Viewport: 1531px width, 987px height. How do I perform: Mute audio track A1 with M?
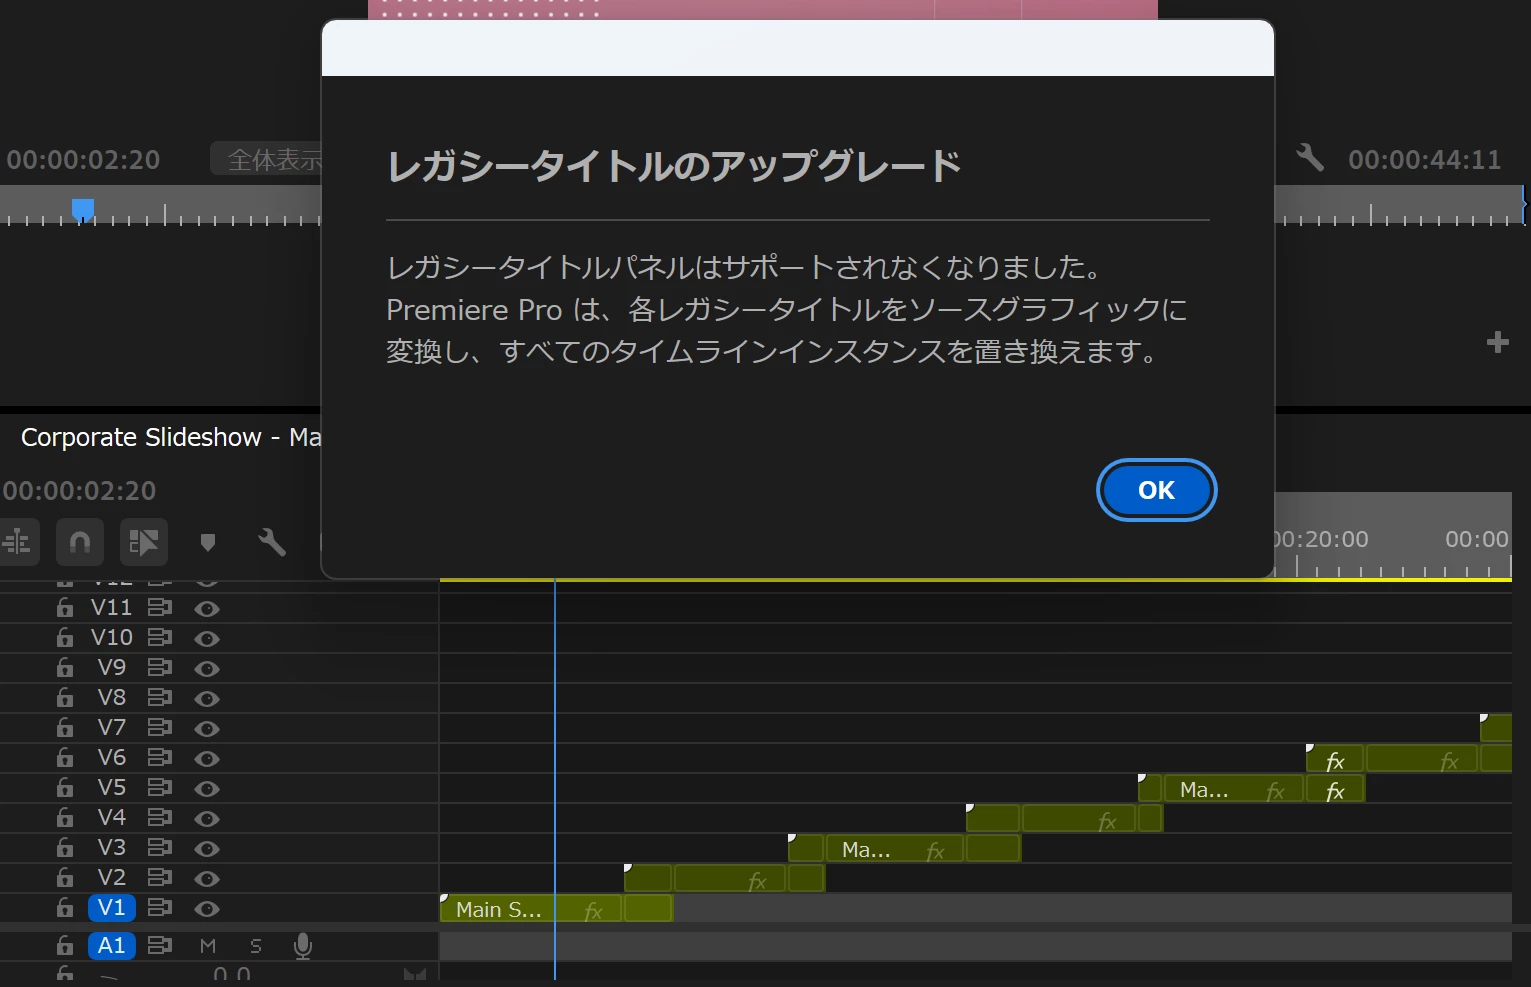pos(208,946)
